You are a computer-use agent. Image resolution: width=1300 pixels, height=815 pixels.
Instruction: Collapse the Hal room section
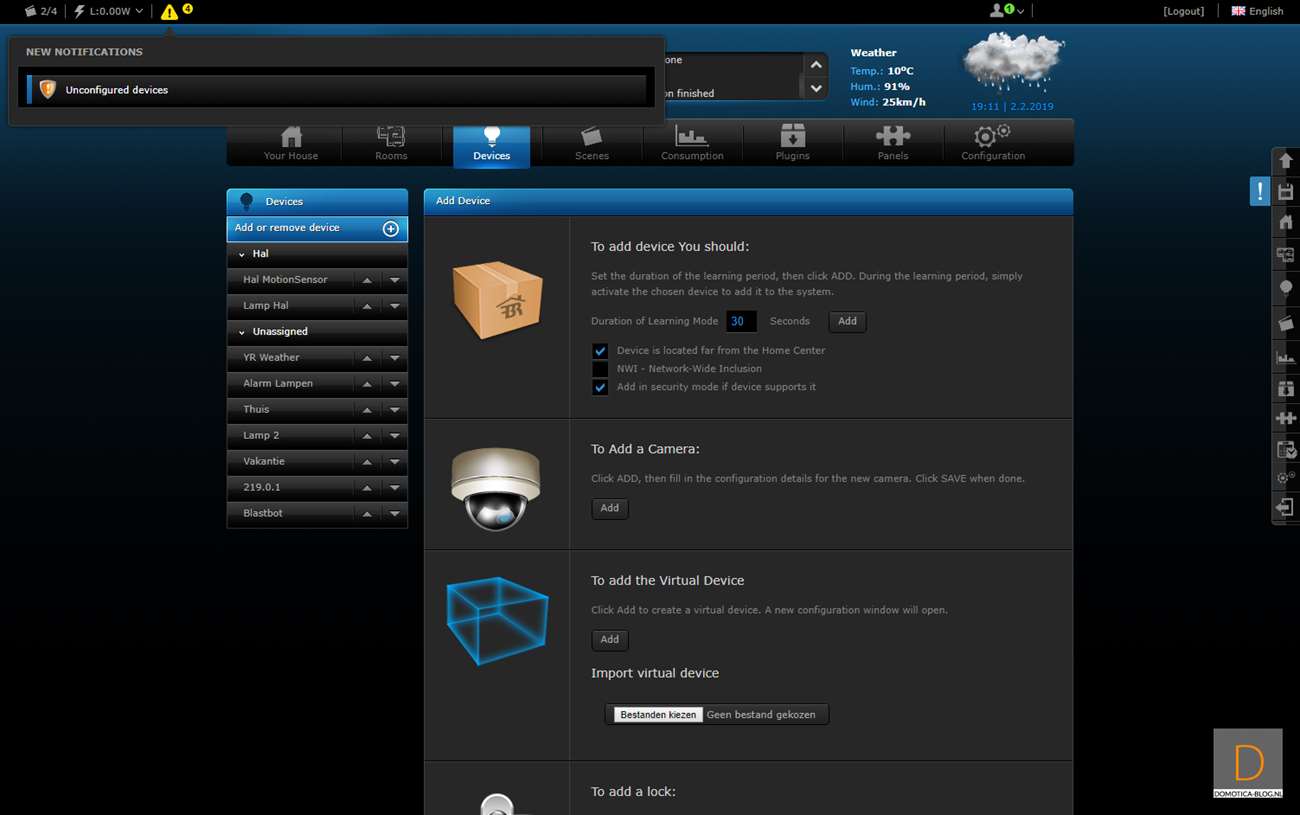[242, 254]
